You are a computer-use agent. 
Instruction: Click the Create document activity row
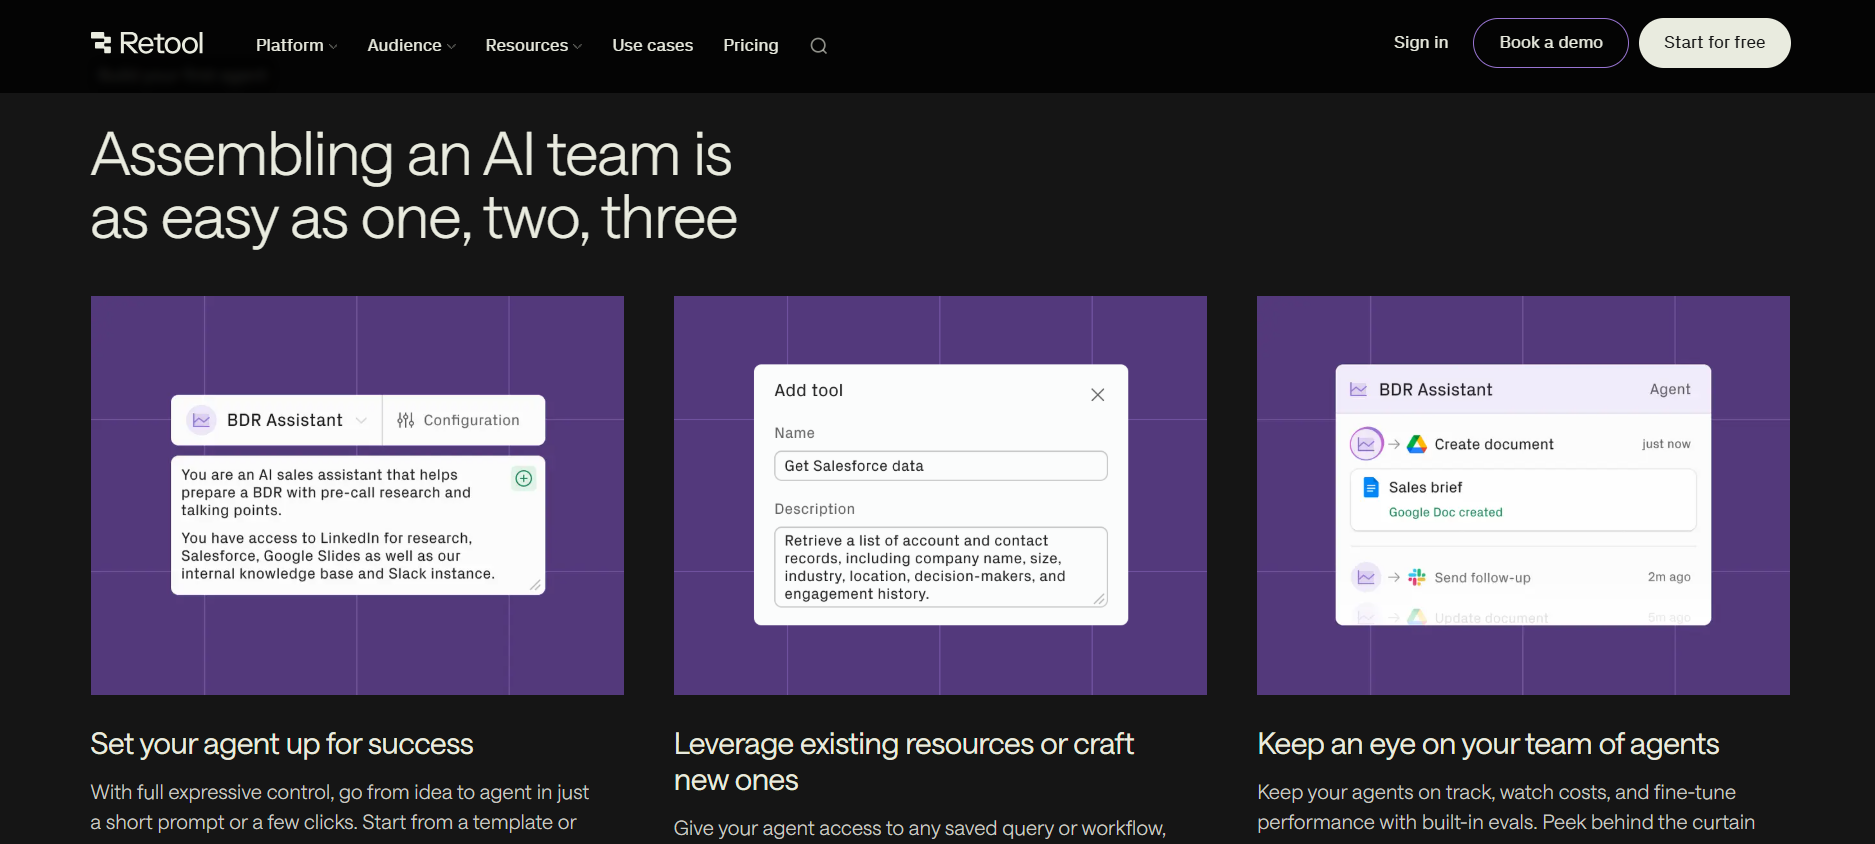[1522, 444]
